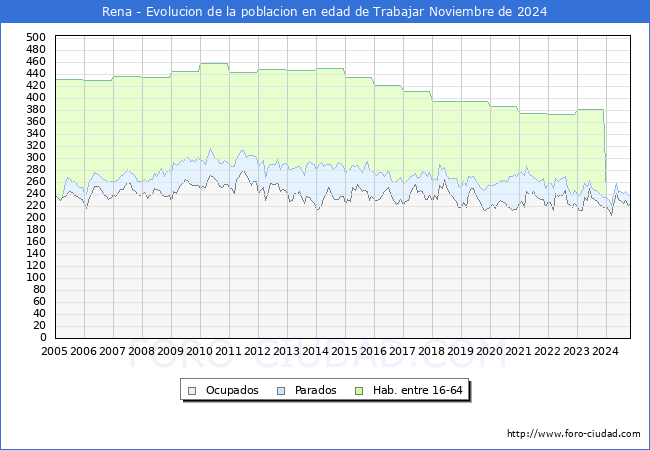Viewport: 650px width, 450px height.
Task: Click the 260 y-axis value
Action: click(36, 182)
